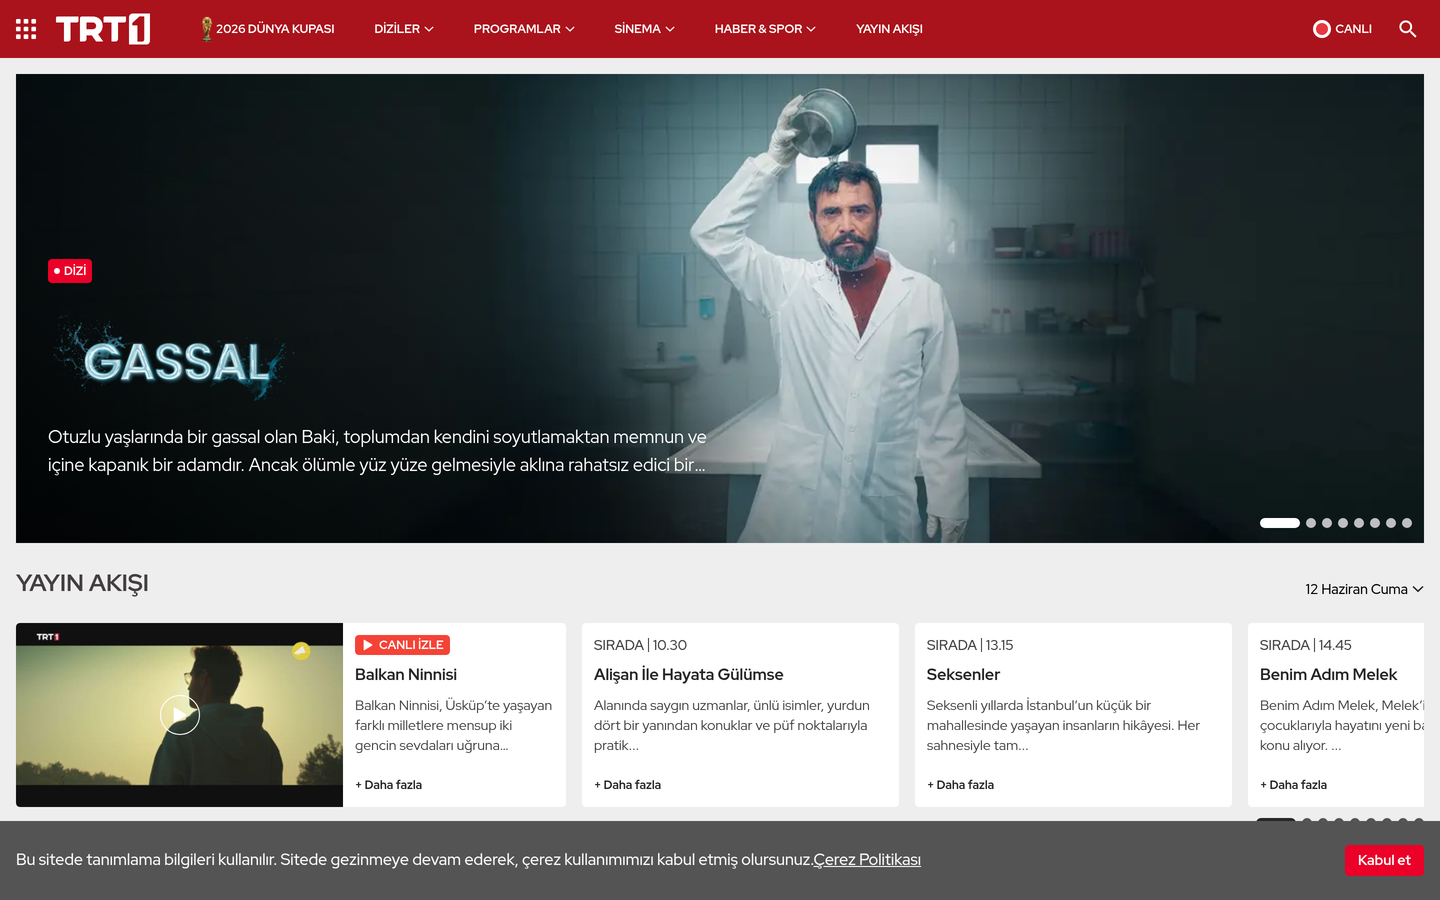Open the SİNEMA menu
1440x900 pixels.
click(644, 29)
